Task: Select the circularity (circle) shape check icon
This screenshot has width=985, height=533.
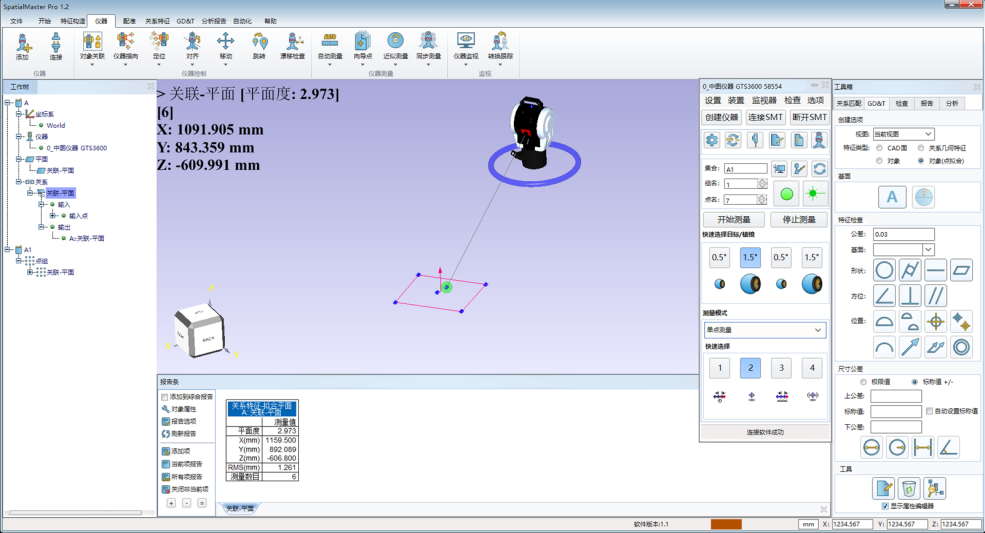Action: pyautogui.click(x=884, y=270)
